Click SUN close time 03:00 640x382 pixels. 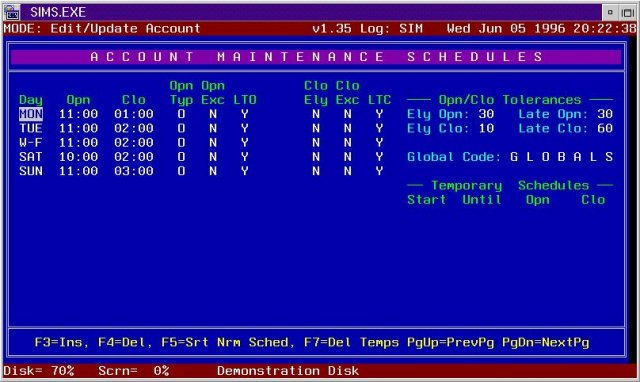pyautogui.click(x=134, y=171)
